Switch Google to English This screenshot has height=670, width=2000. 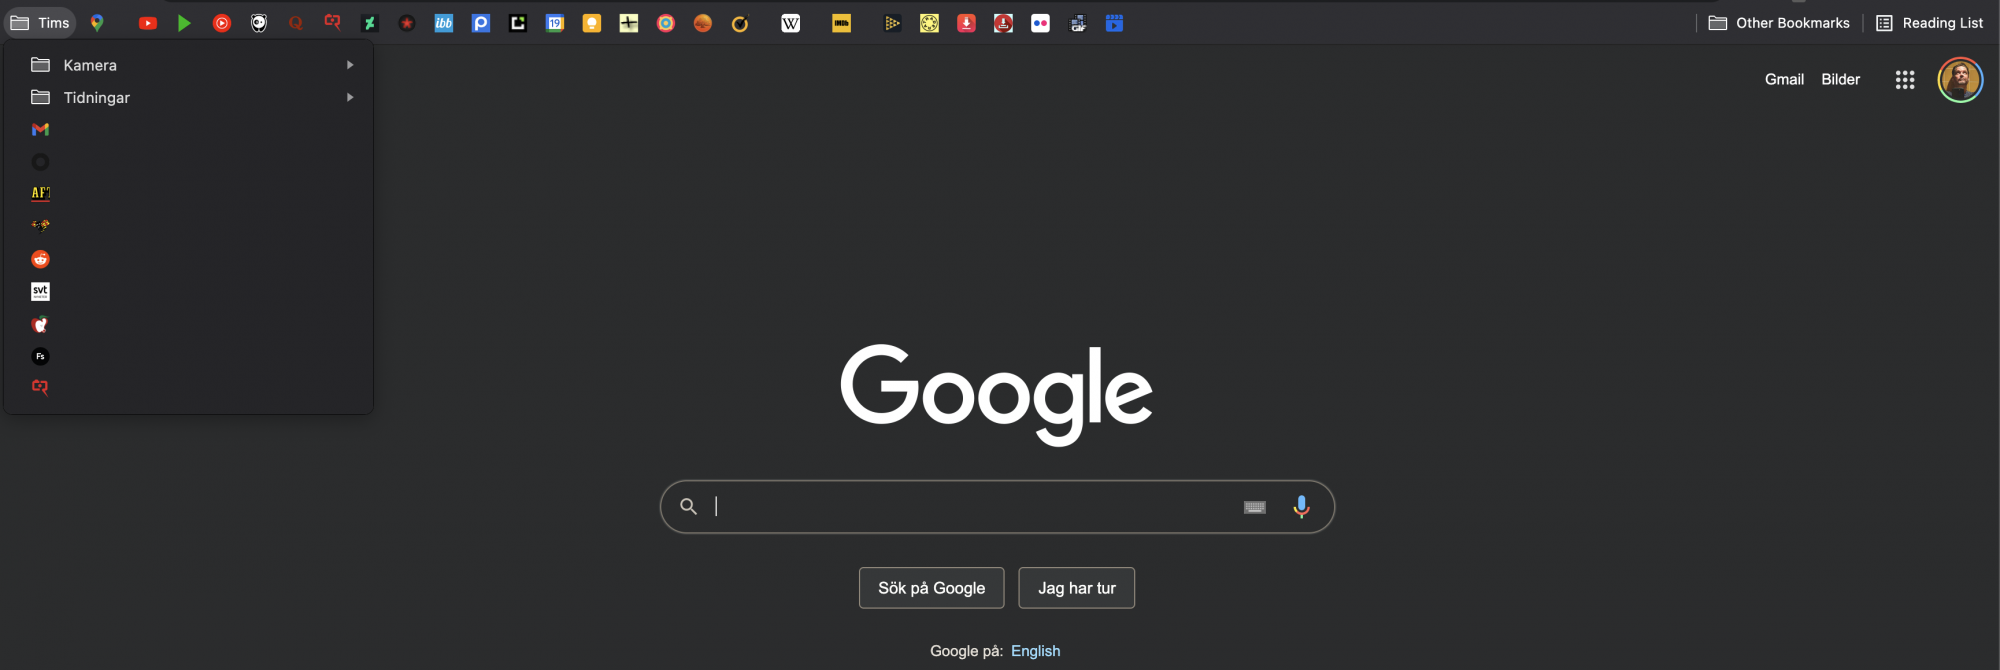[1035, 651]
